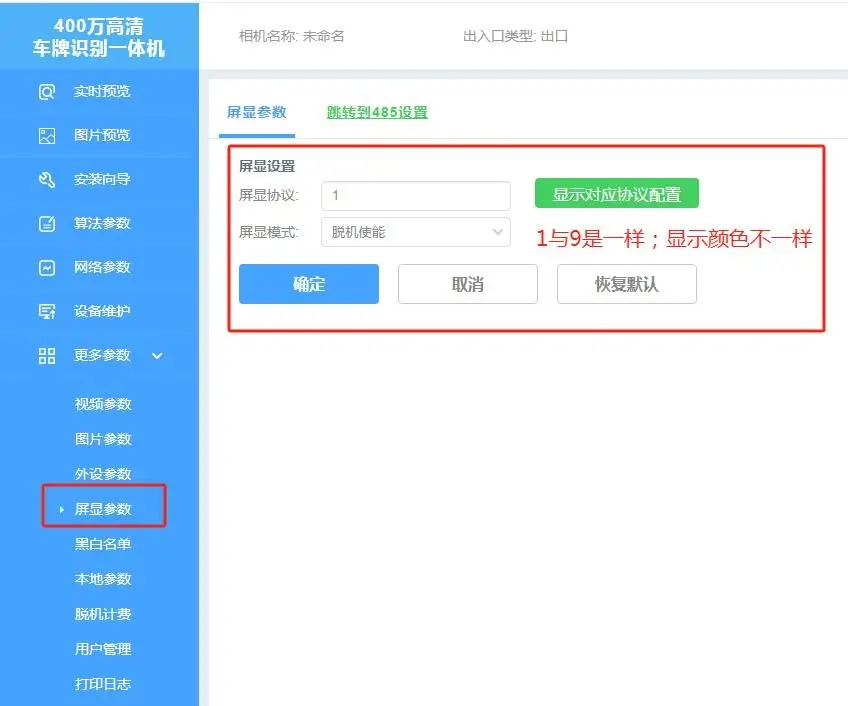Select the 设备维护 device maintenance icon

click(46, 311)
